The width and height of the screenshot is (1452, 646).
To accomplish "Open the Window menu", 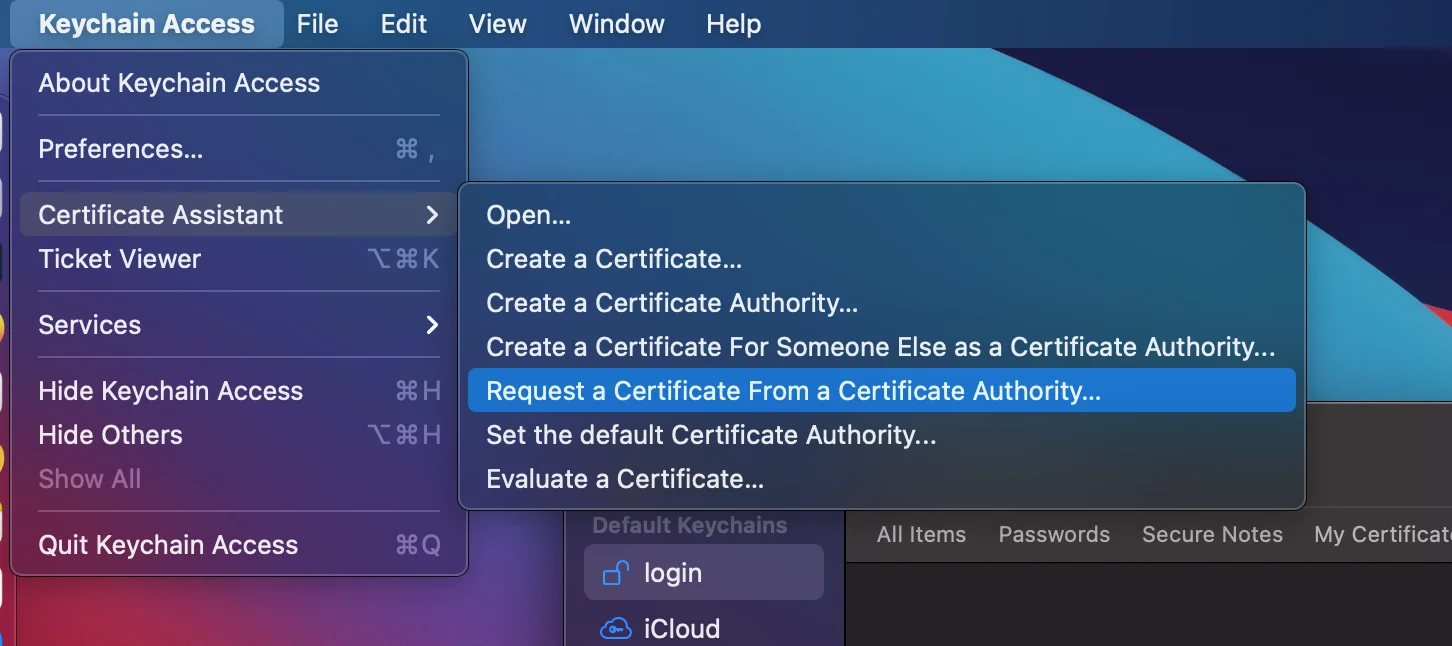I will coord(616,24).
